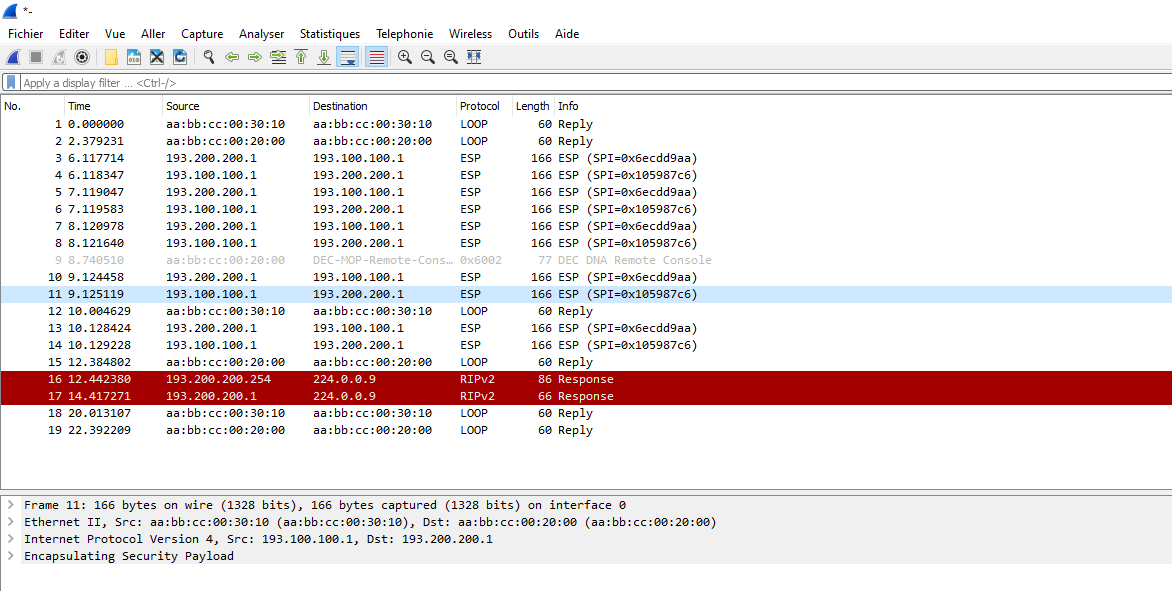Select ESP packet 5 at 7.119047

[586, 192]
